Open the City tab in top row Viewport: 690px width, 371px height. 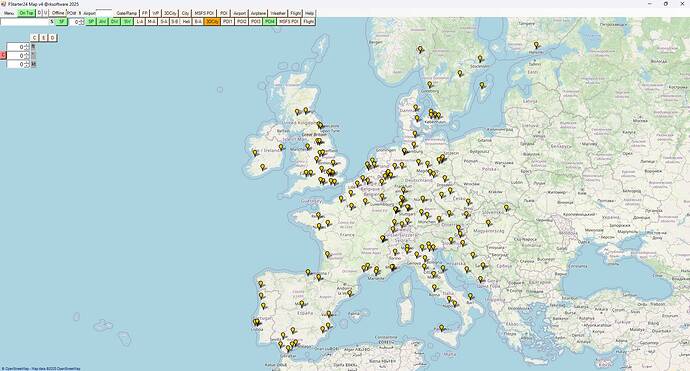point(185,13)
